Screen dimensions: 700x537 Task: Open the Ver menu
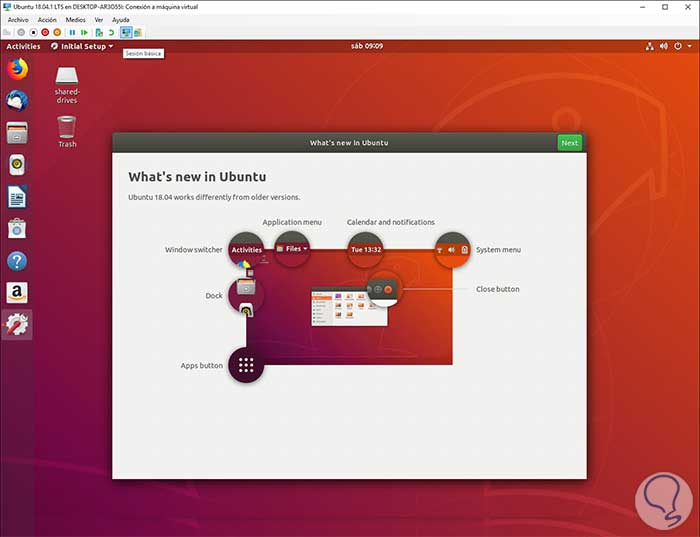pyautogui.click(x=99, y=20)
